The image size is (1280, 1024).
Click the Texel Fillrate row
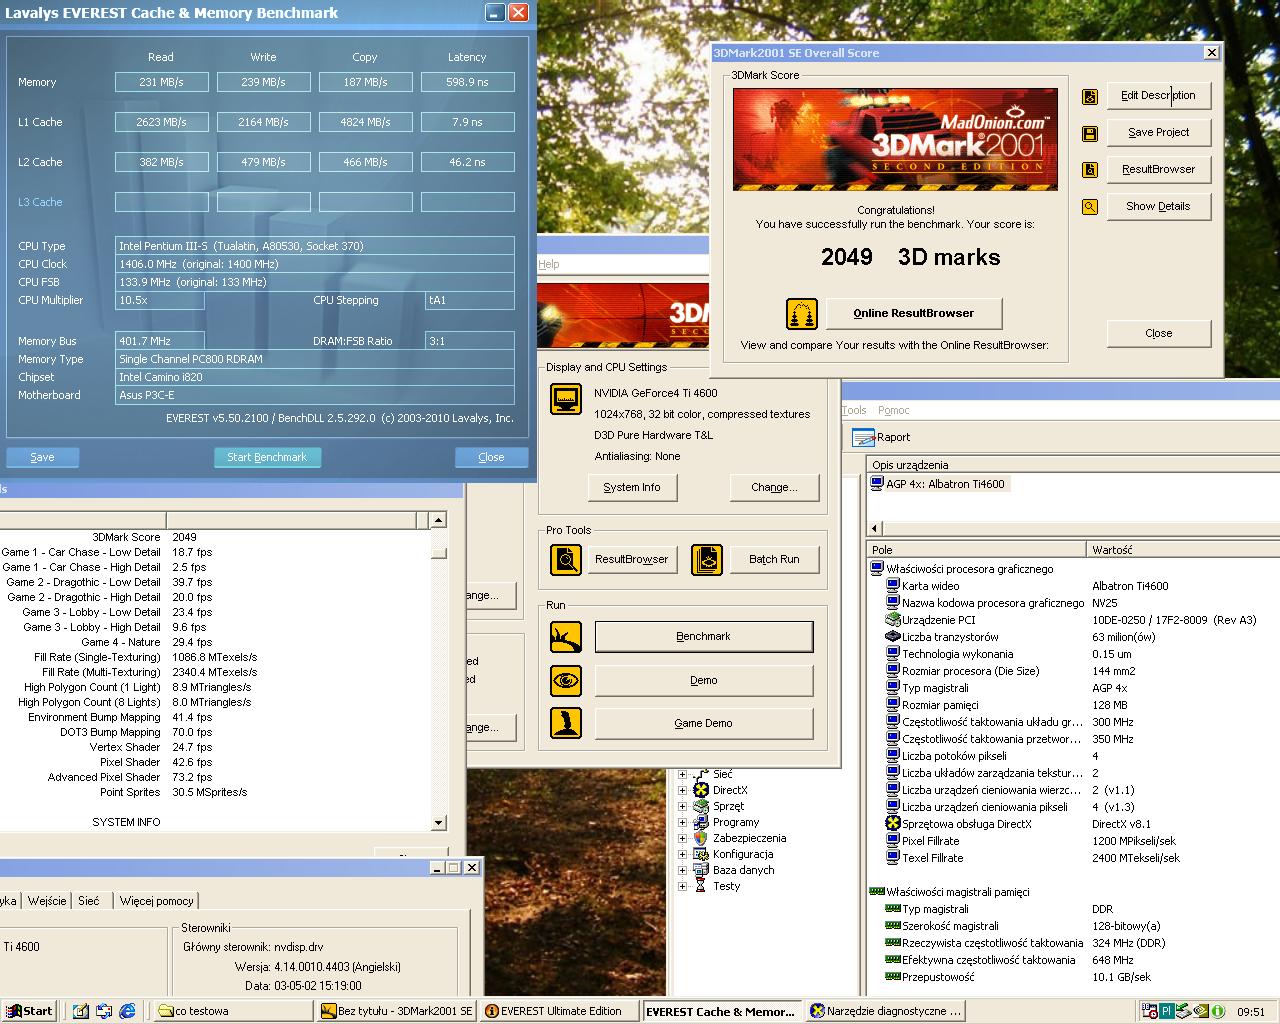pyautogui.click(x=1072, y=858)
